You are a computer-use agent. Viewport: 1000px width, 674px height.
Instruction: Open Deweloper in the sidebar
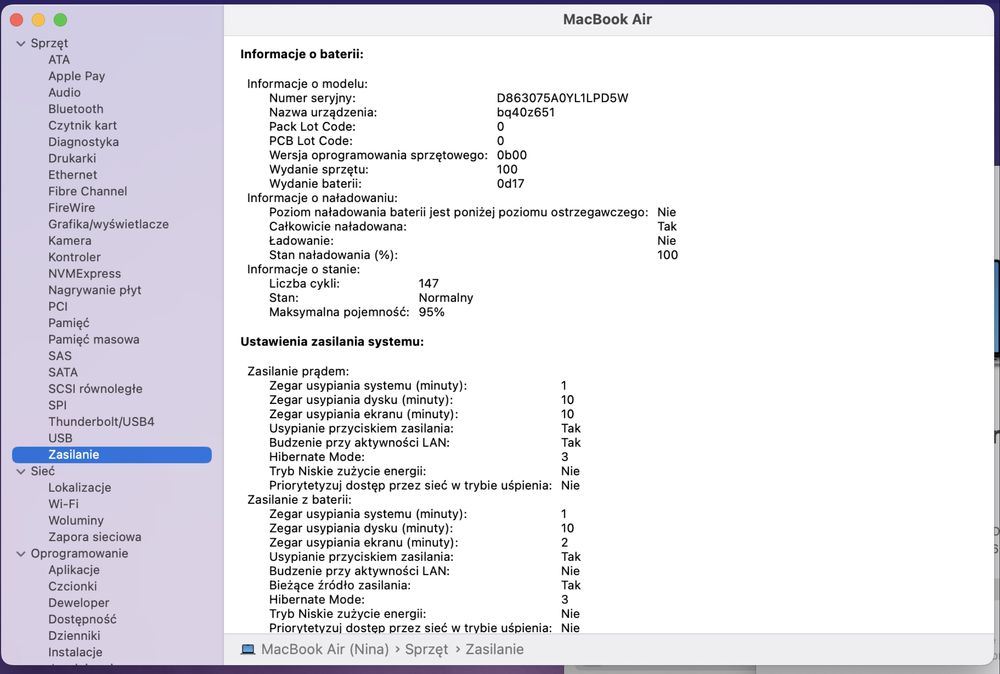pyautogui.click(x=79, y=603)
